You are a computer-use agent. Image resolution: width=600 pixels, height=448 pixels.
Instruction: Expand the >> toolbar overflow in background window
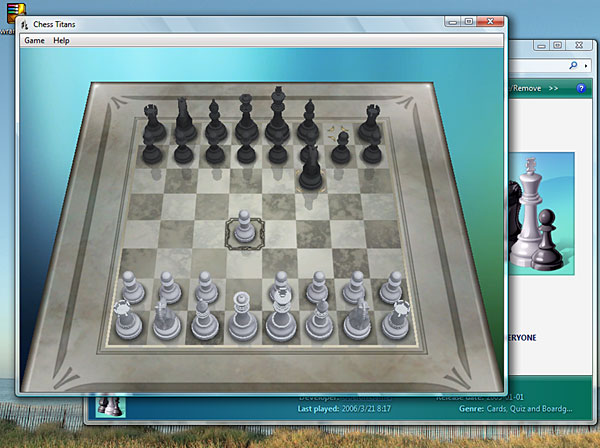[553, 88]
